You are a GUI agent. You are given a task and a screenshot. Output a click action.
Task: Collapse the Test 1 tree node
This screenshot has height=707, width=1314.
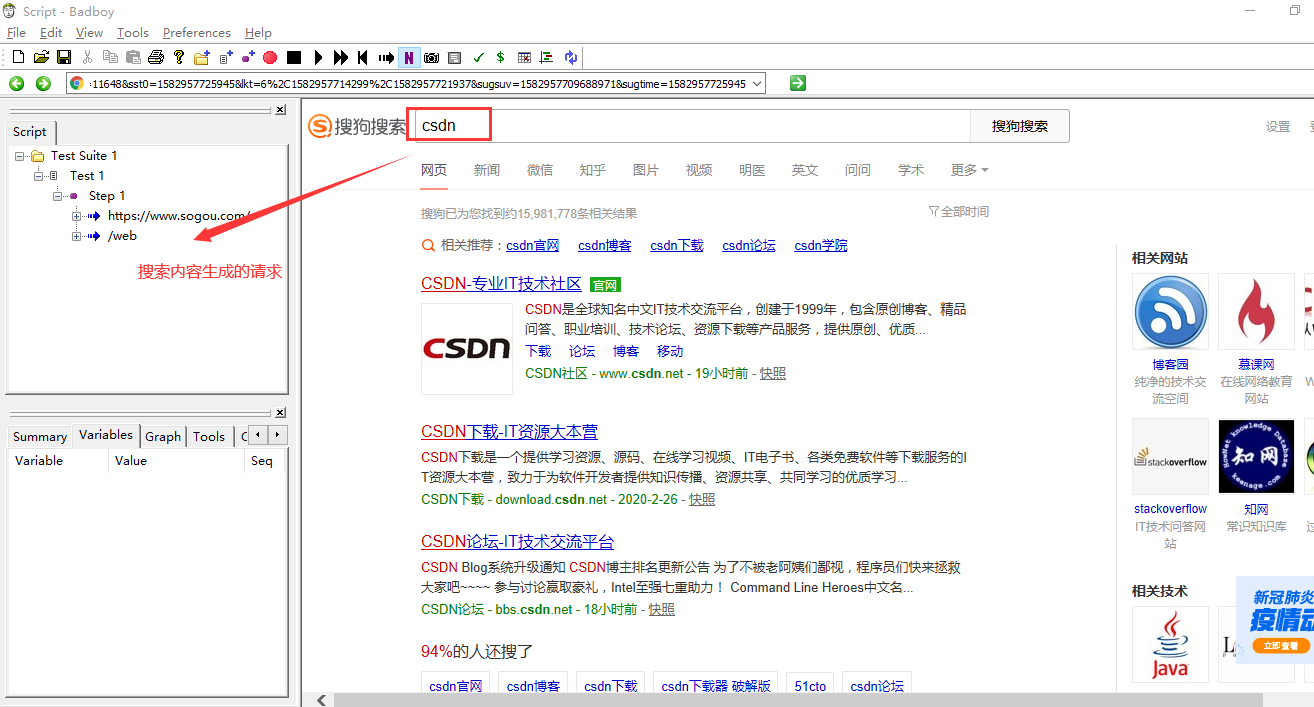point(39,176)
